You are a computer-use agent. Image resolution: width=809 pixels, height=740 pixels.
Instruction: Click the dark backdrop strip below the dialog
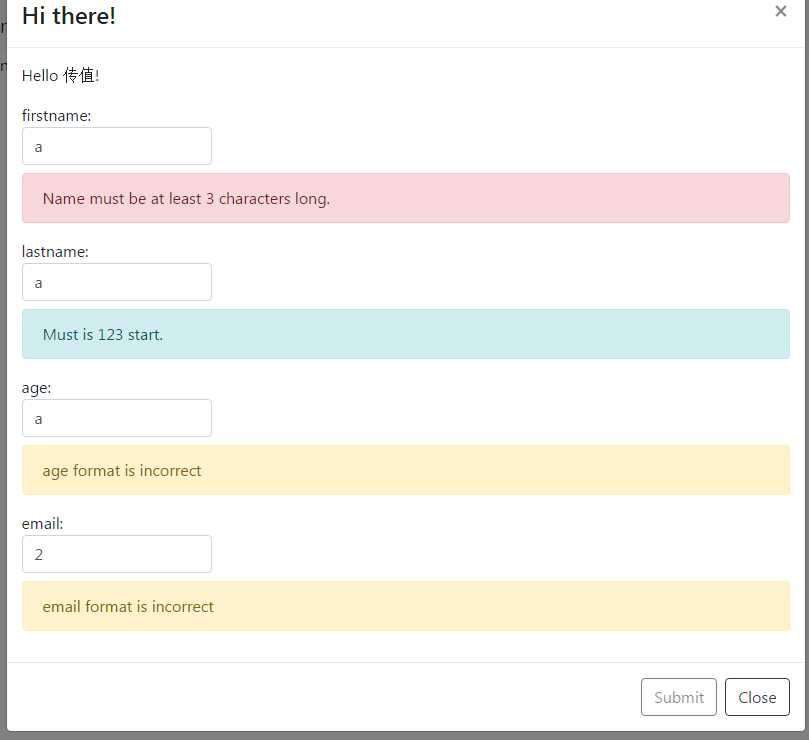(404, 736)
